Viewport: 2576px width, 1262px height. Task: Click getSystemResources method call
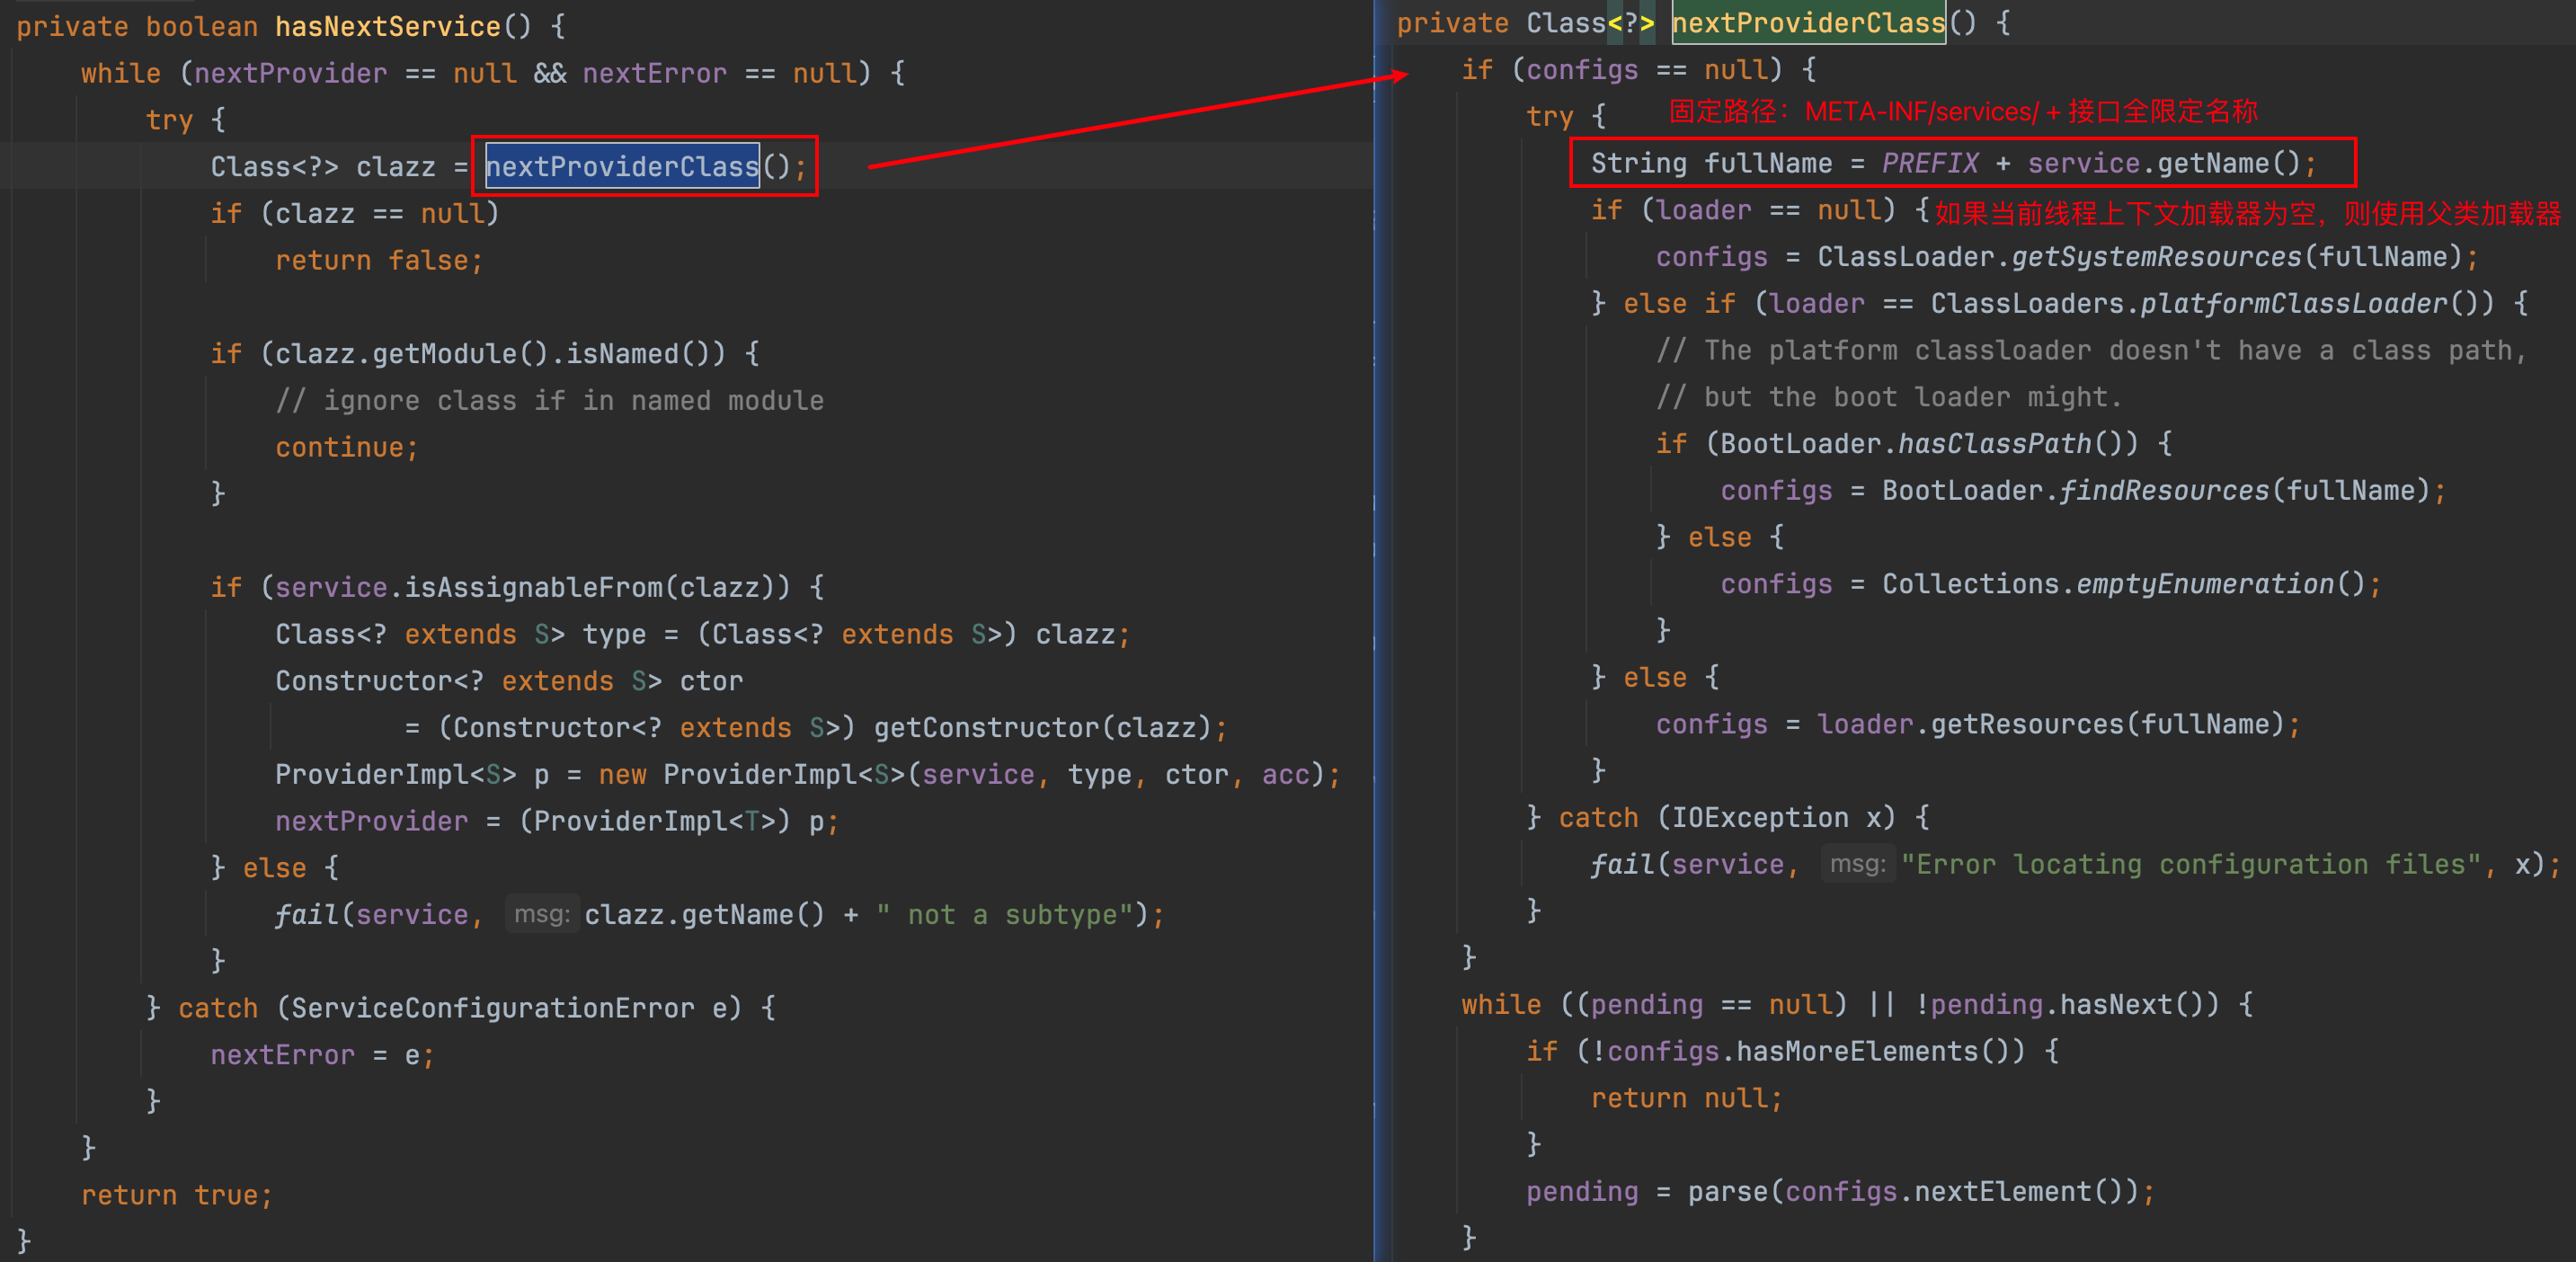click(2157, 257)
